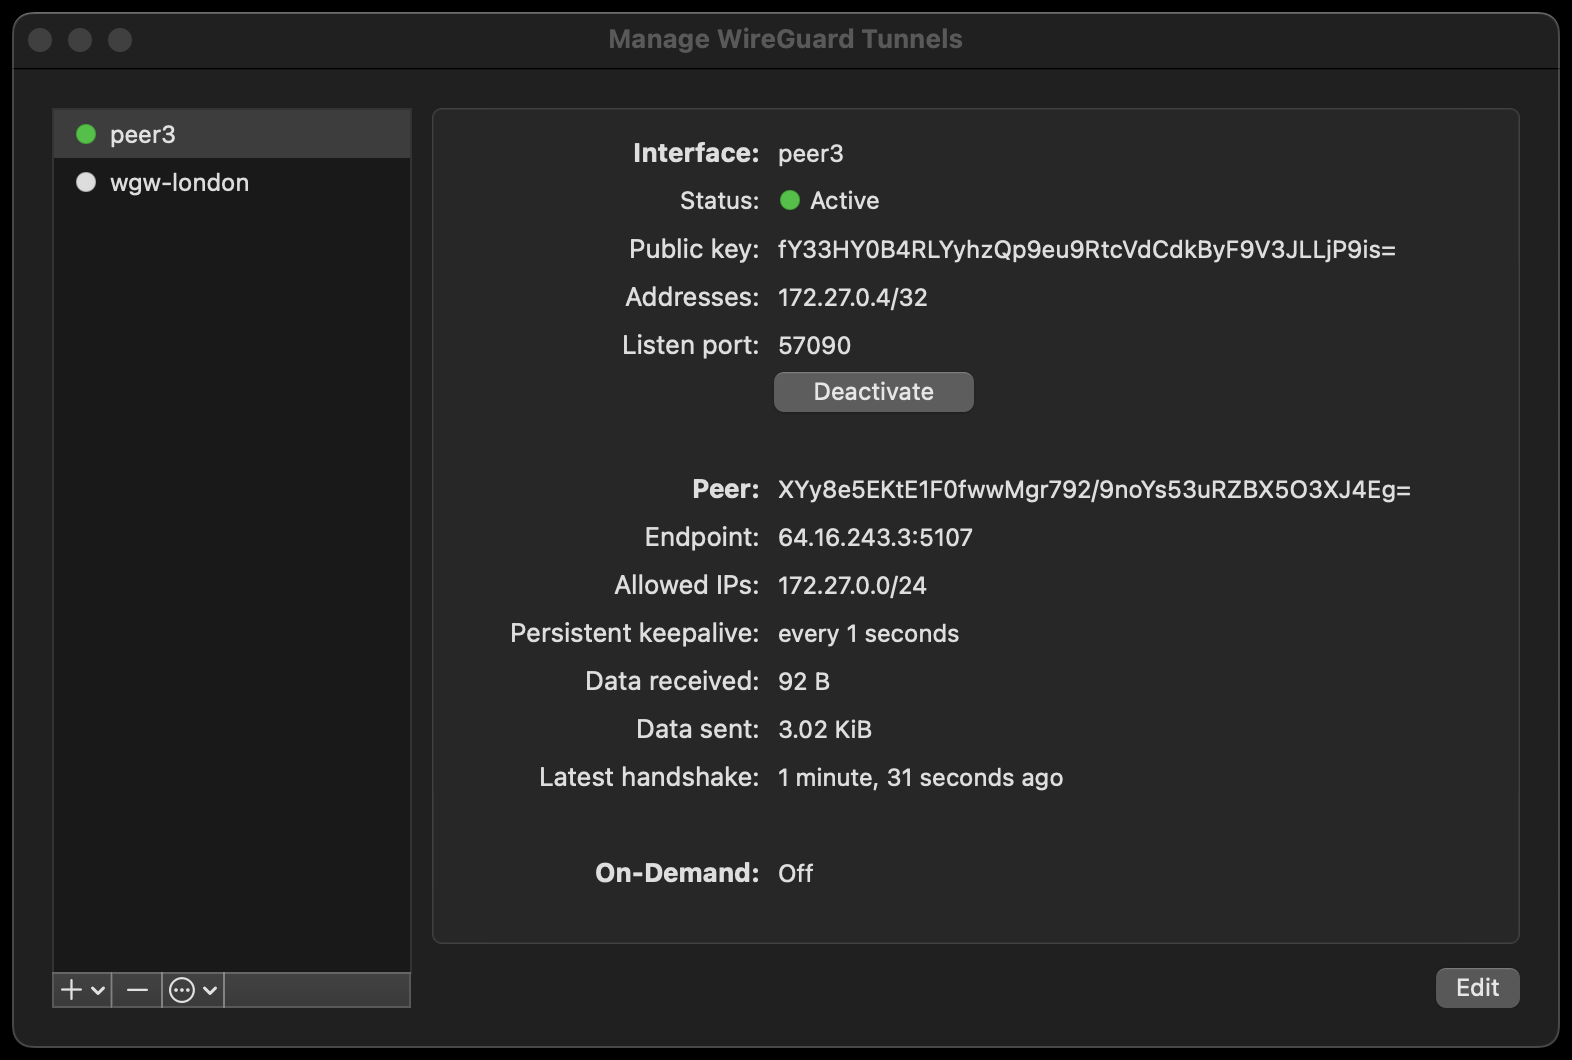Click the add tunnel plus icon
This screenshot has height=1060, width=1572.
pos(72,990)
